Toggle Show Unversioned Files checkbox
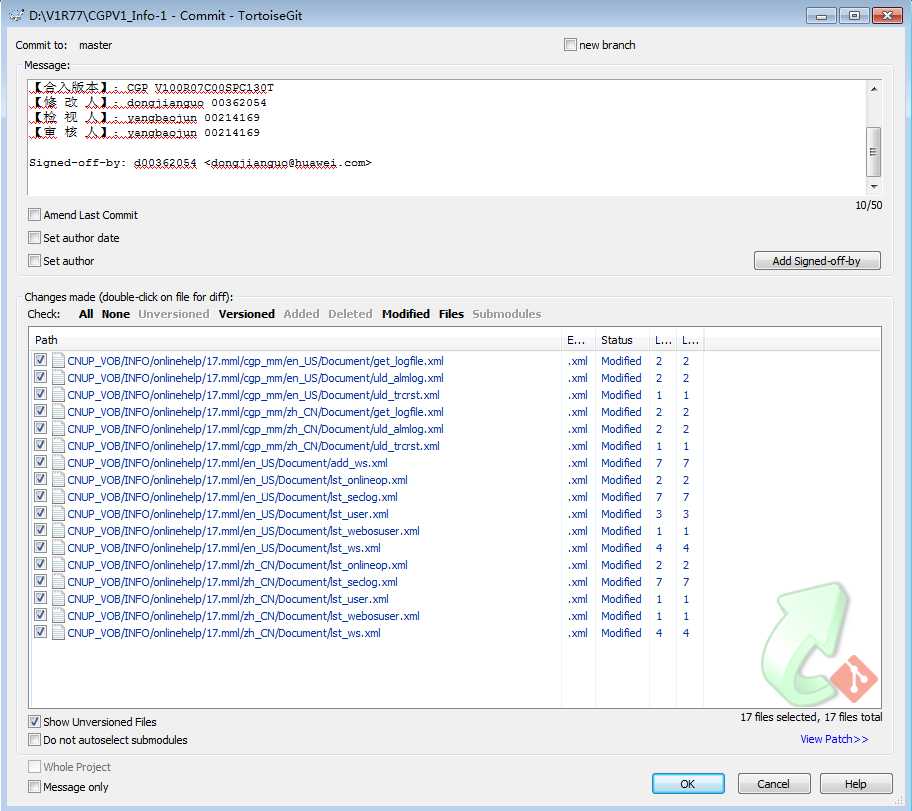The width and height of the screenshot is (912, 811). click(34, 722)
